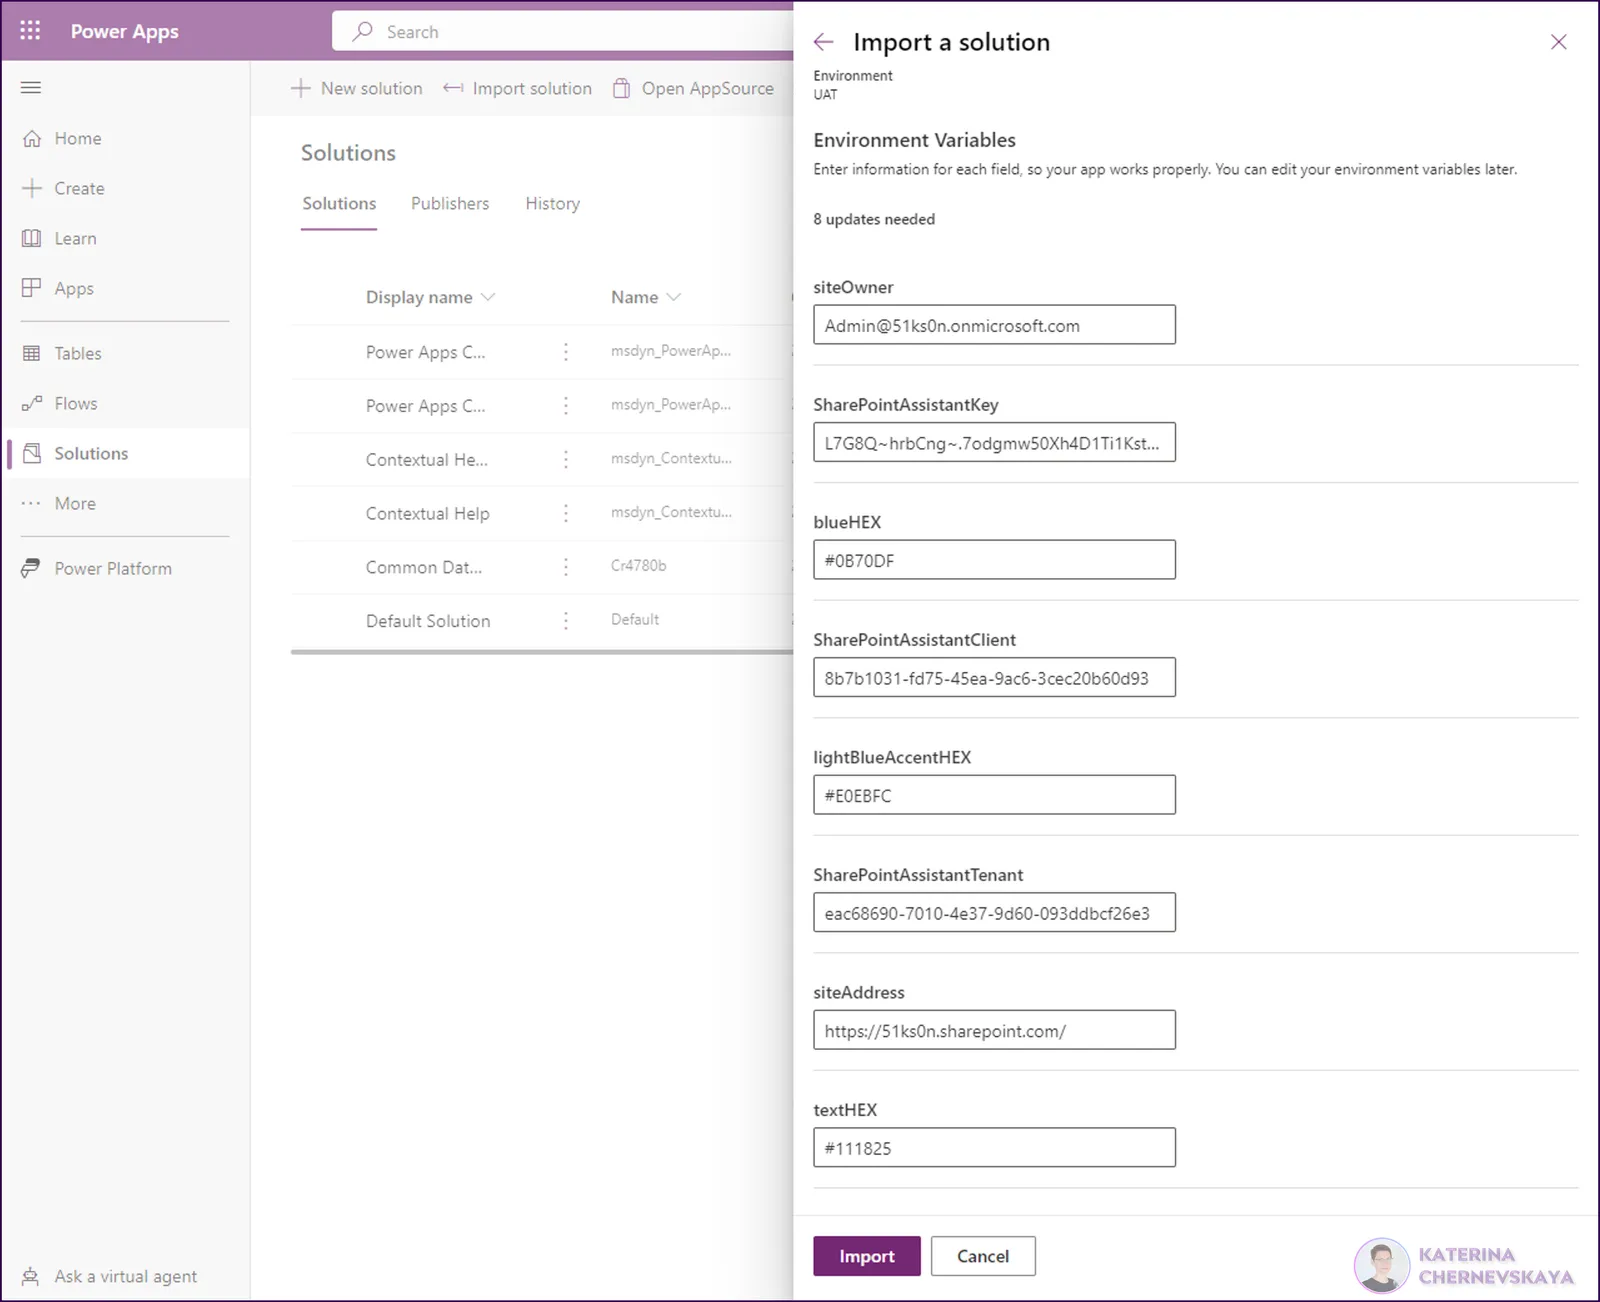Click New solution in the toolbar
This screenshot has width=1600, height=1302.
coord(356,88)
